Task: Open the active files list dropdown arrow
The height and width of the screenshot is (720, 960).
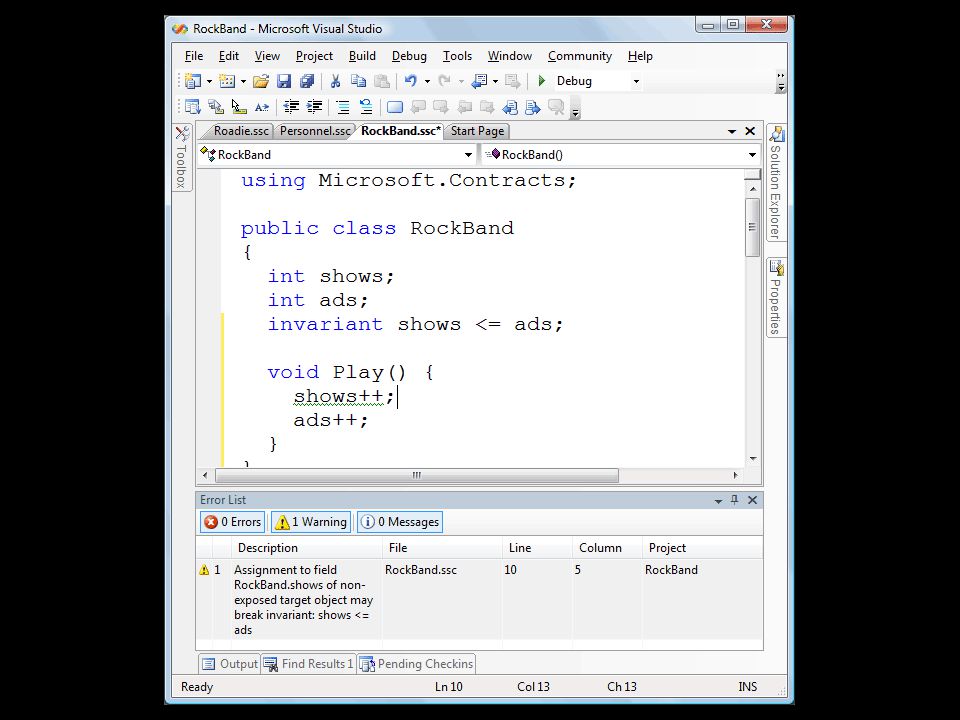Action: pyautogui.click(x=732, y=132)
